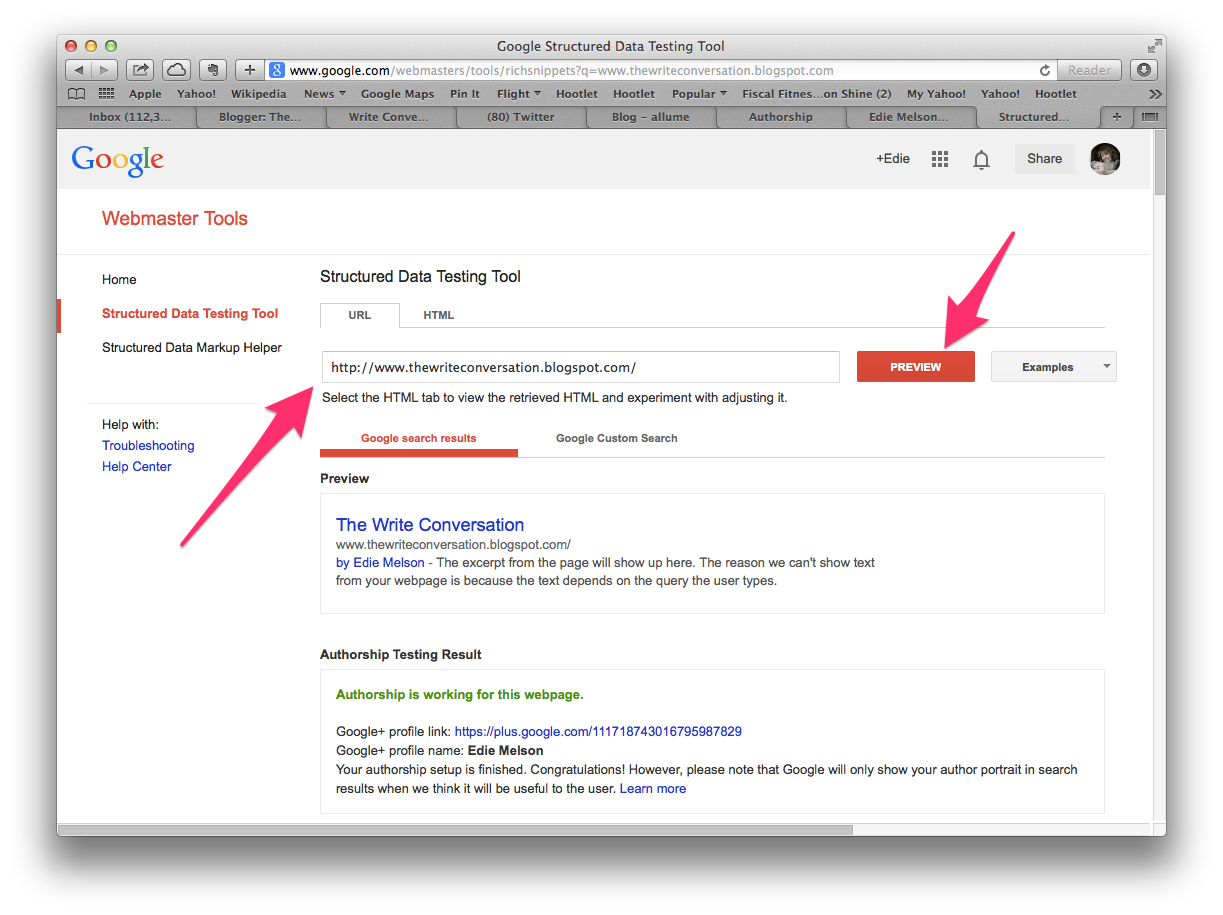This screenshot has height=915, width=1223.
Task: Go forward using the Safari forward arrow
Action: (x=105, y=70)
